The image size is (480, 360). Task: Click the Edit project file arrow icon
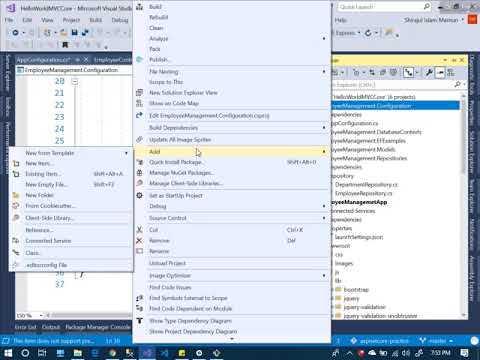(x=140, y=115)
